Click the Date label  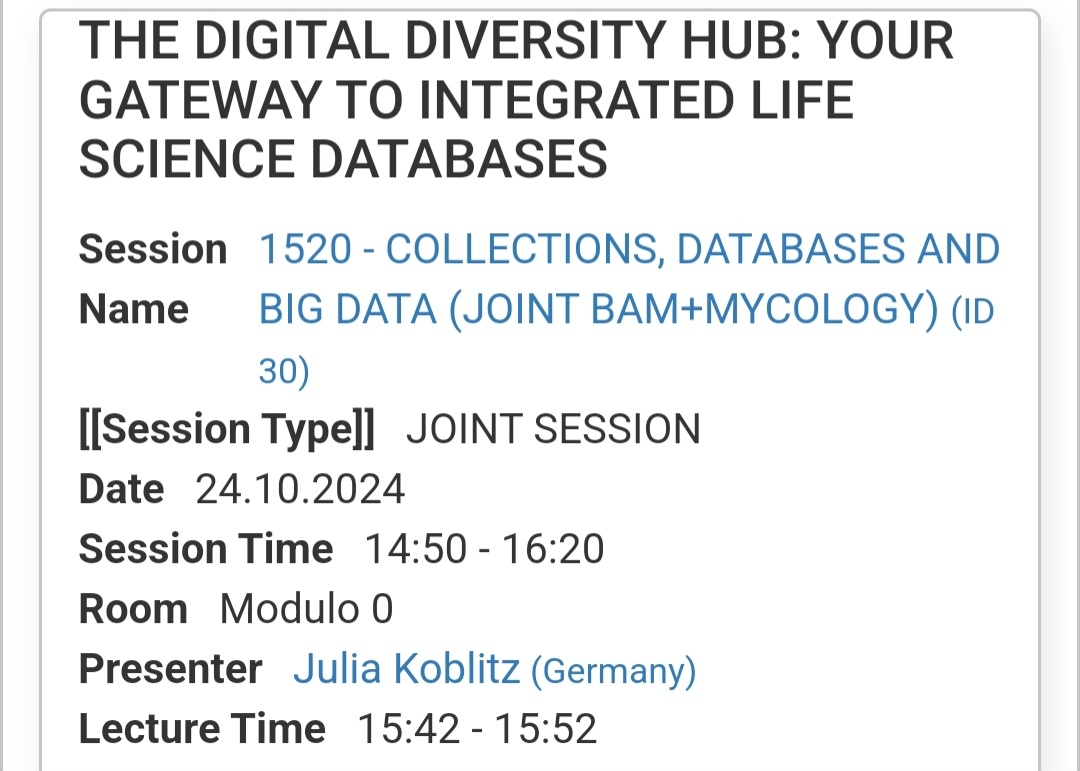point(121,490)
